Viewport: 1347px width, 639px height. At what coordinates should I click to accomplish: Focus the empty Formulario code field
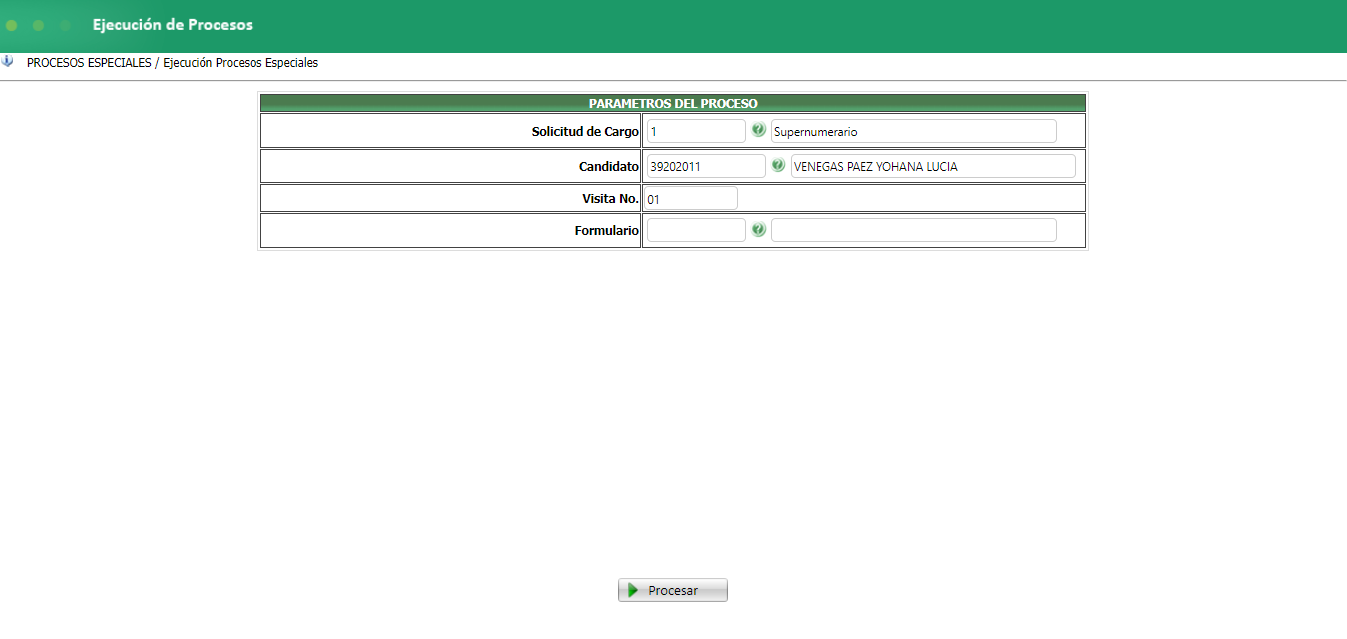696,230
